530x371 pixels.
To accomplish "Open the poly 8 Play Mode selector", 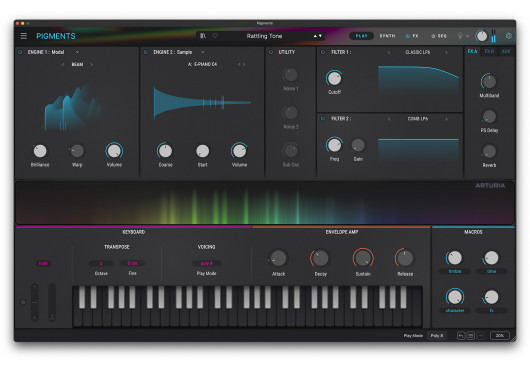I will tap(206, 263).
